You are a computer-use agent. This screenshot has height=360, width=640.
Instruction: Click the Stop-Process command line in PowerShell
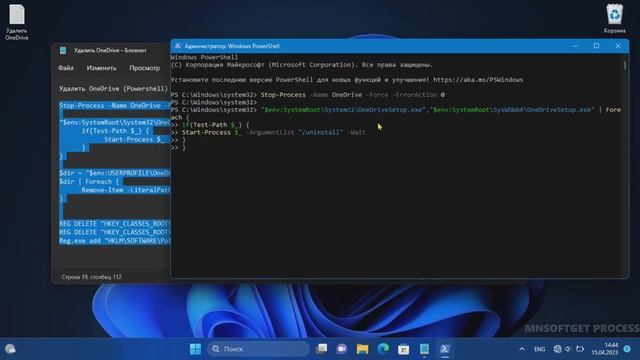coord(308,95)
